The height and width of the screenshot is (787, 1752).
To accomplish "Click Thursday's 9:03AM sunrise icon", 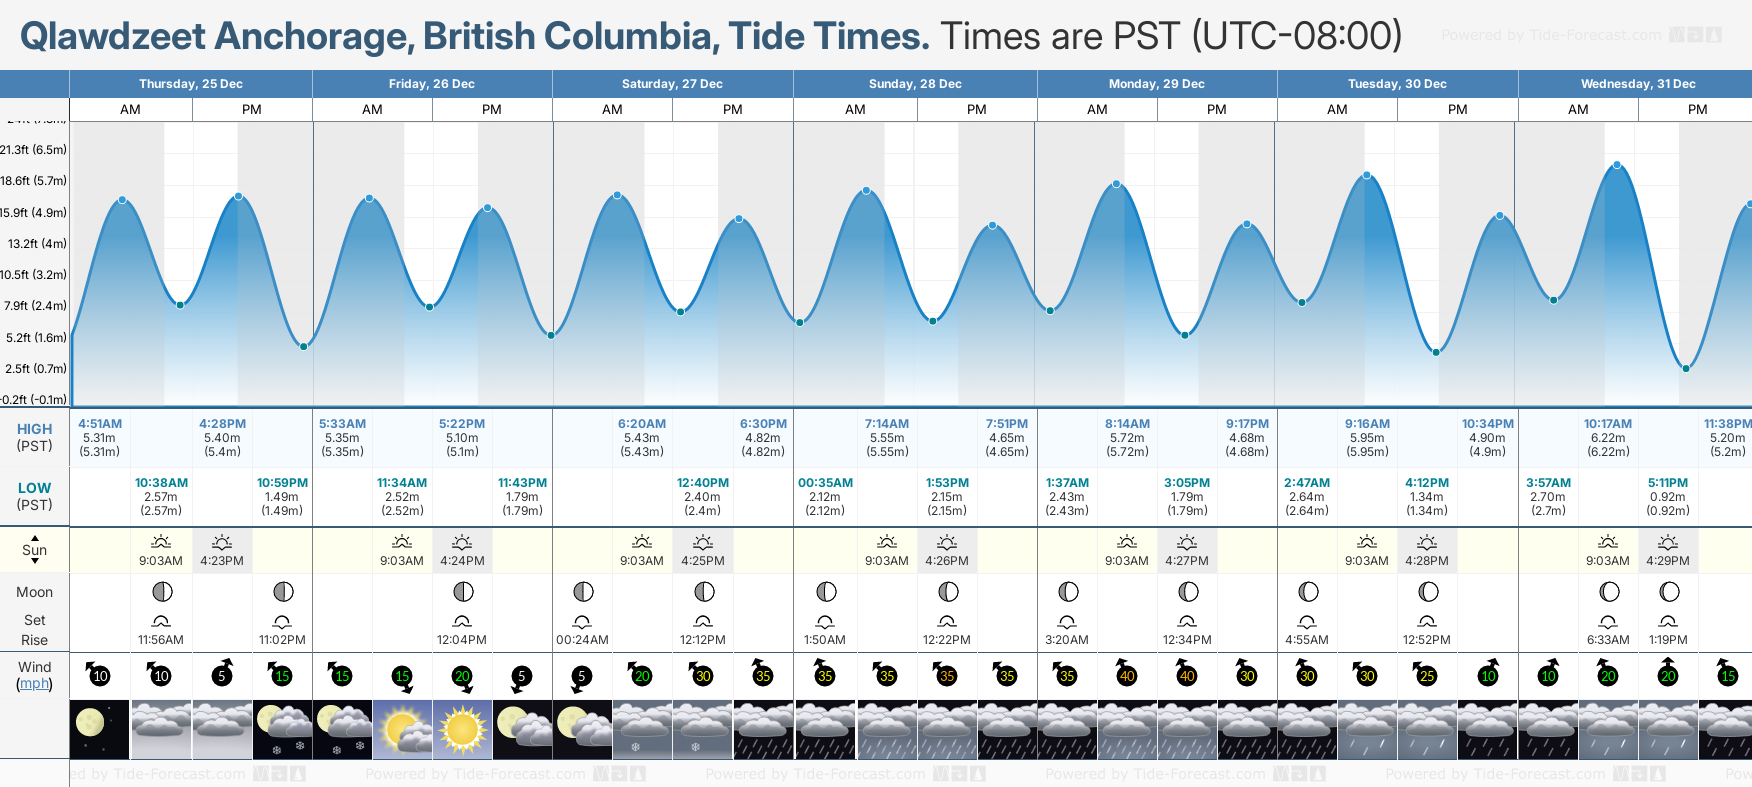I will coord(161,542).
